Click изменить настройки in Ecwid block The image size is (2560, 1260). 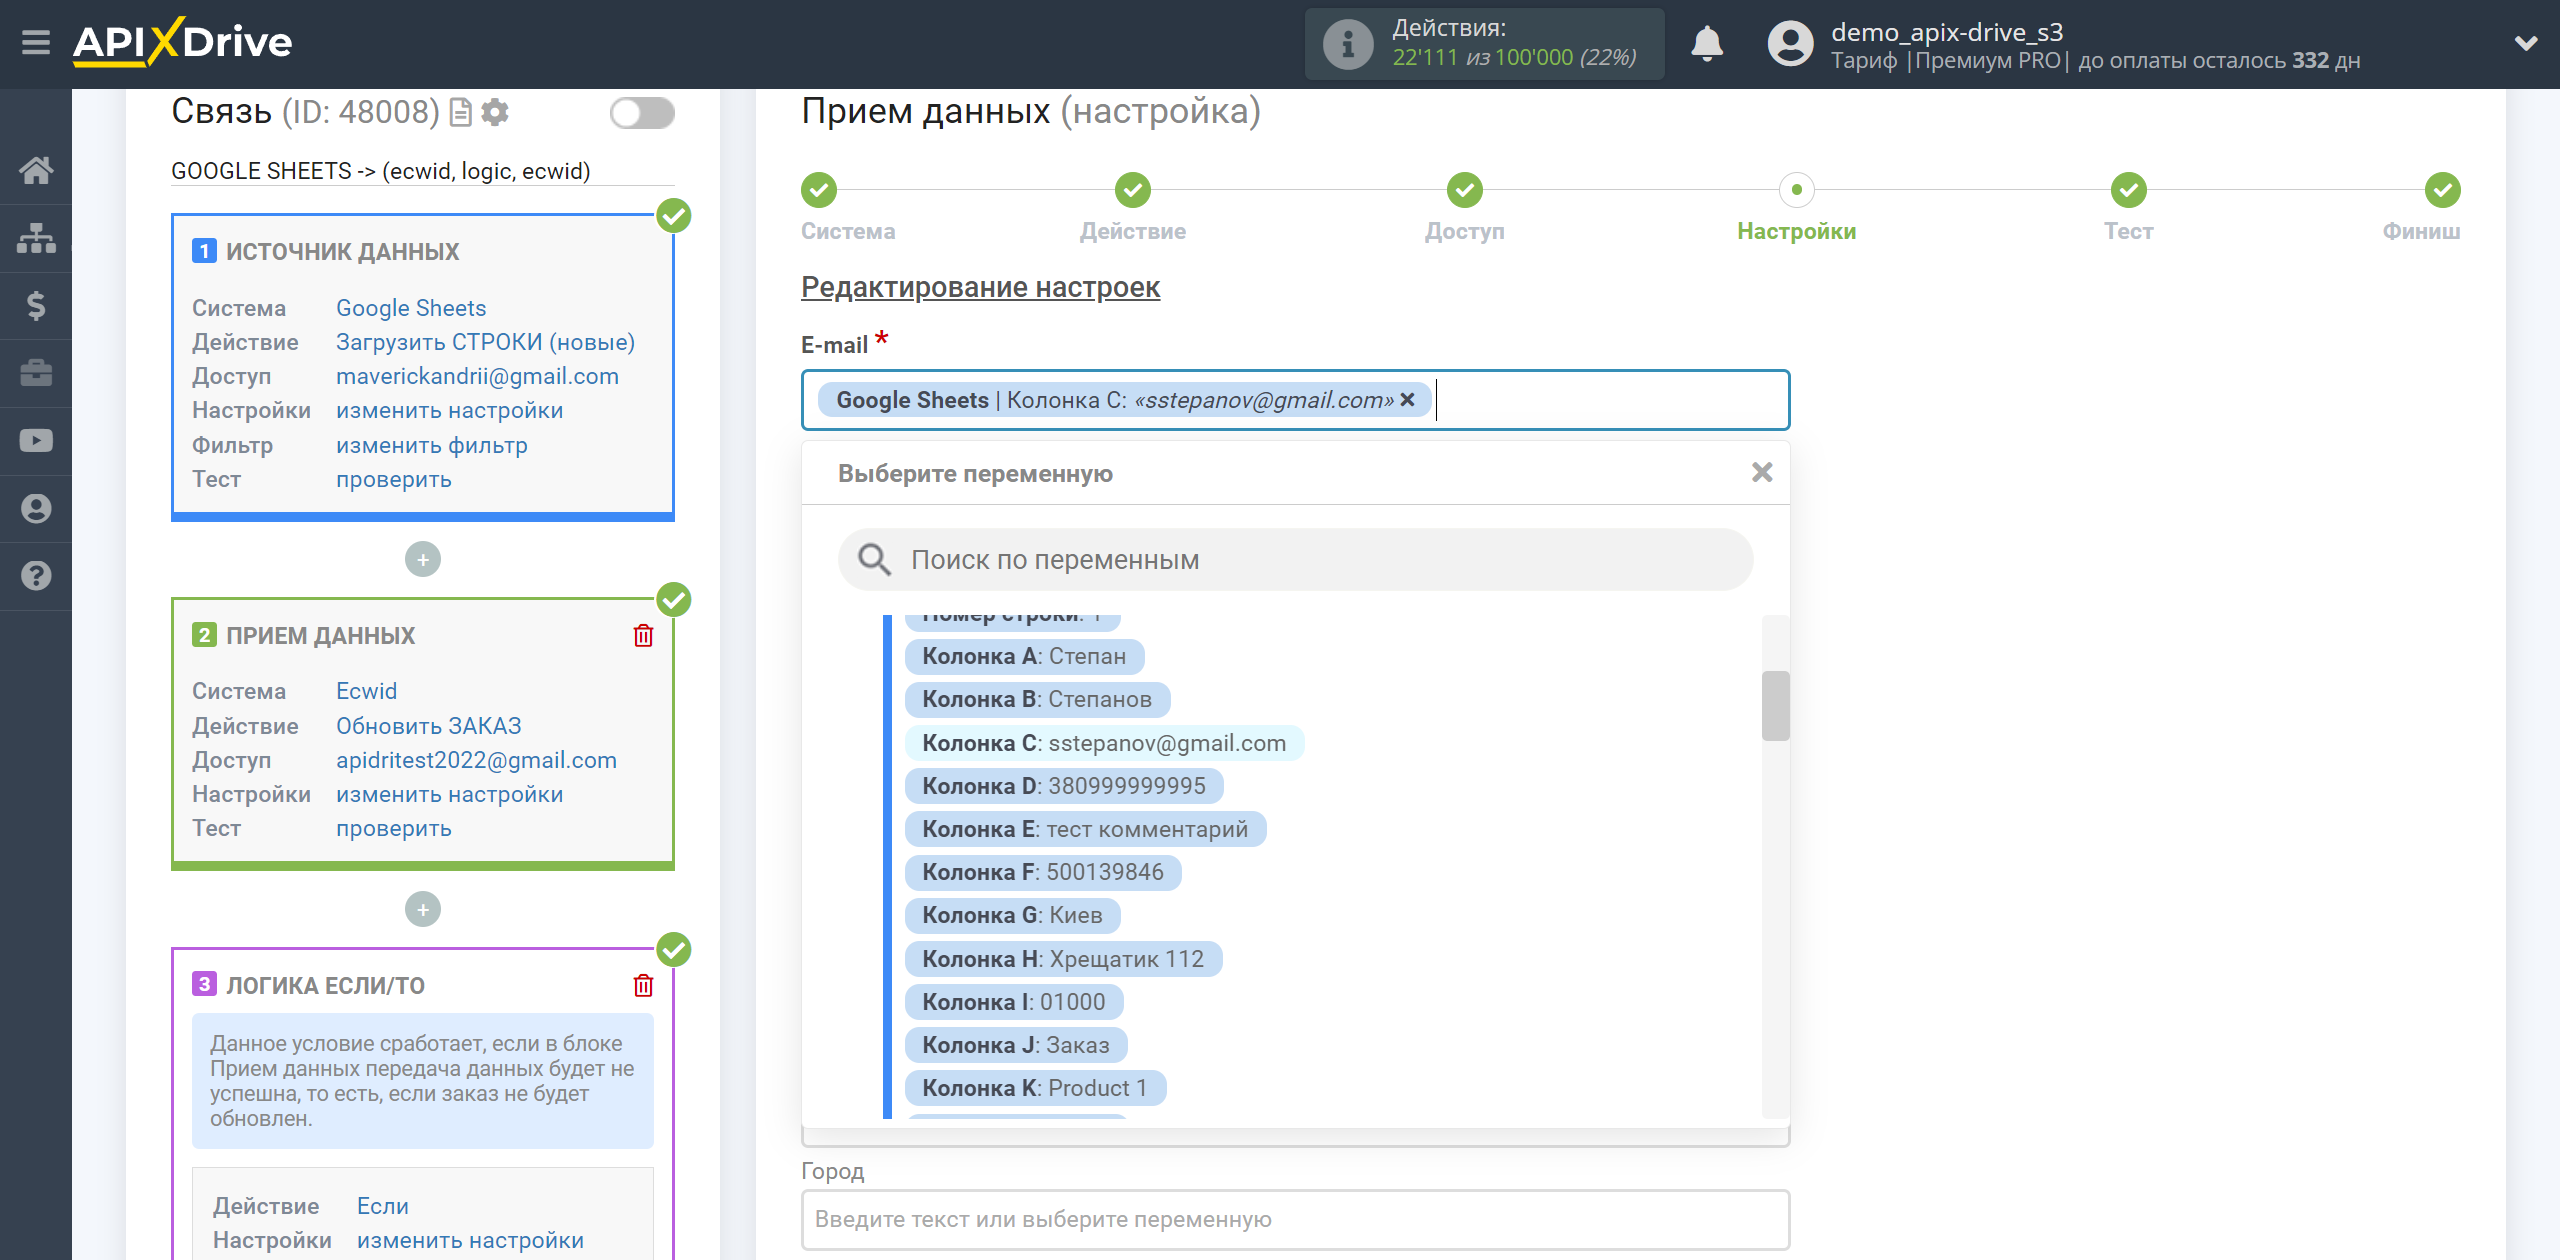click(x=449, y=794)
